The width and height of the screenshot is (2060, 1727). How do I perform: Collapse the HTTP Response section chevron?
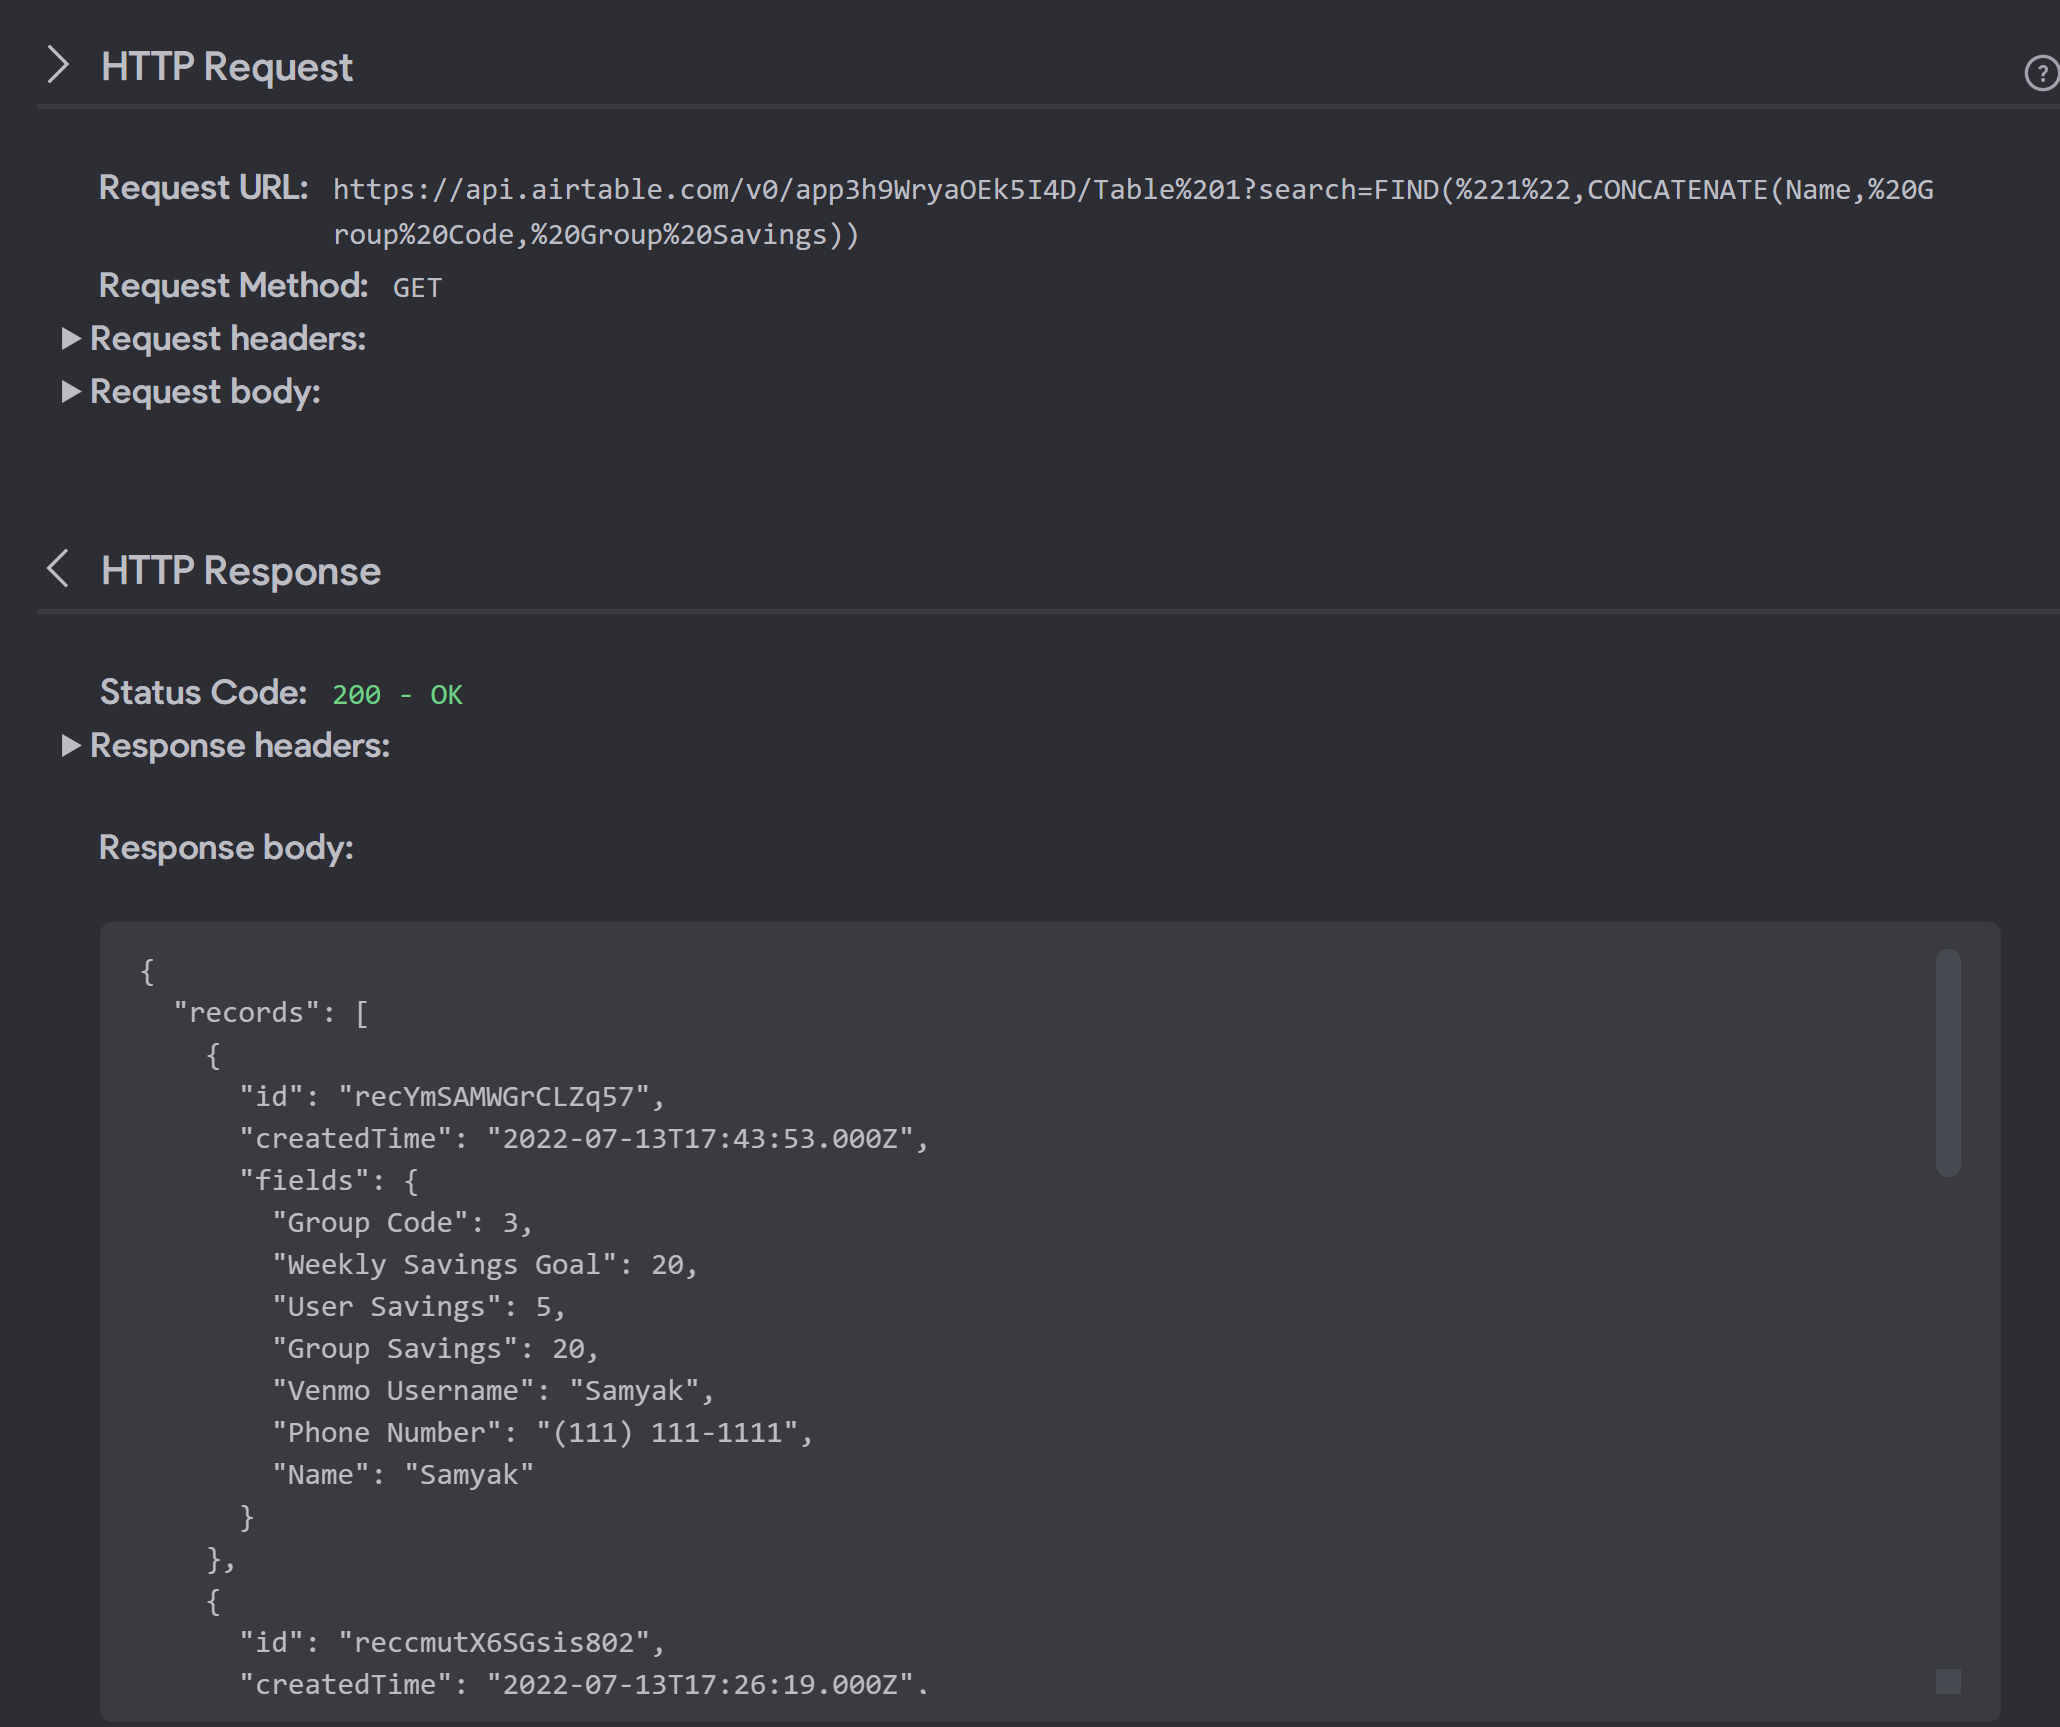pyautogui.click(x=58, y=569)
